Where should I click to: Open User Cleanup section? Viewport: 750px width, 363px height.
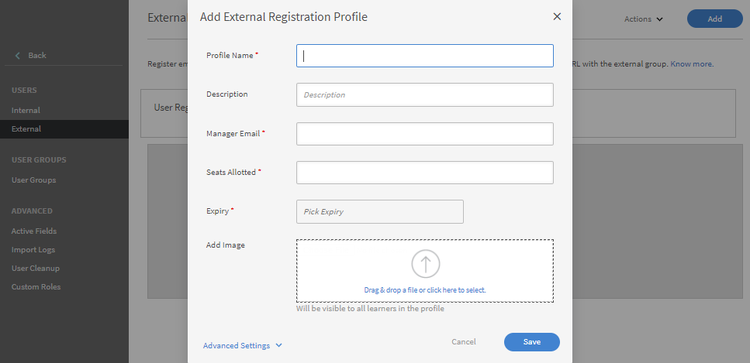[x=35, y=268]
